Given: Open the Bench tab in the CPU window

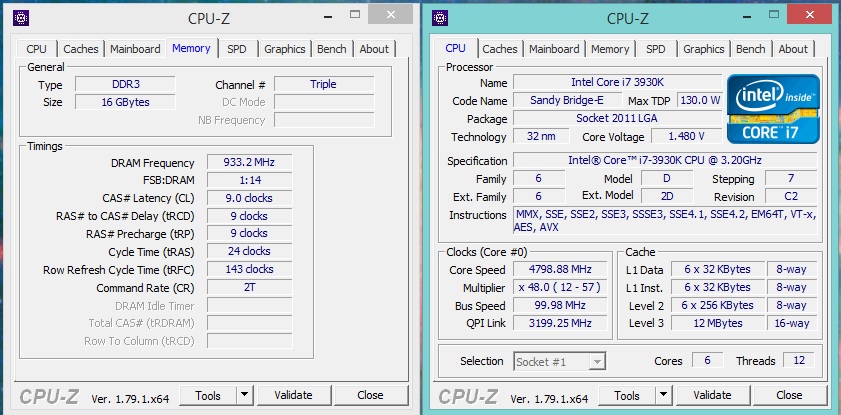Looking at the screenshot, I should [x=750, y=49].
